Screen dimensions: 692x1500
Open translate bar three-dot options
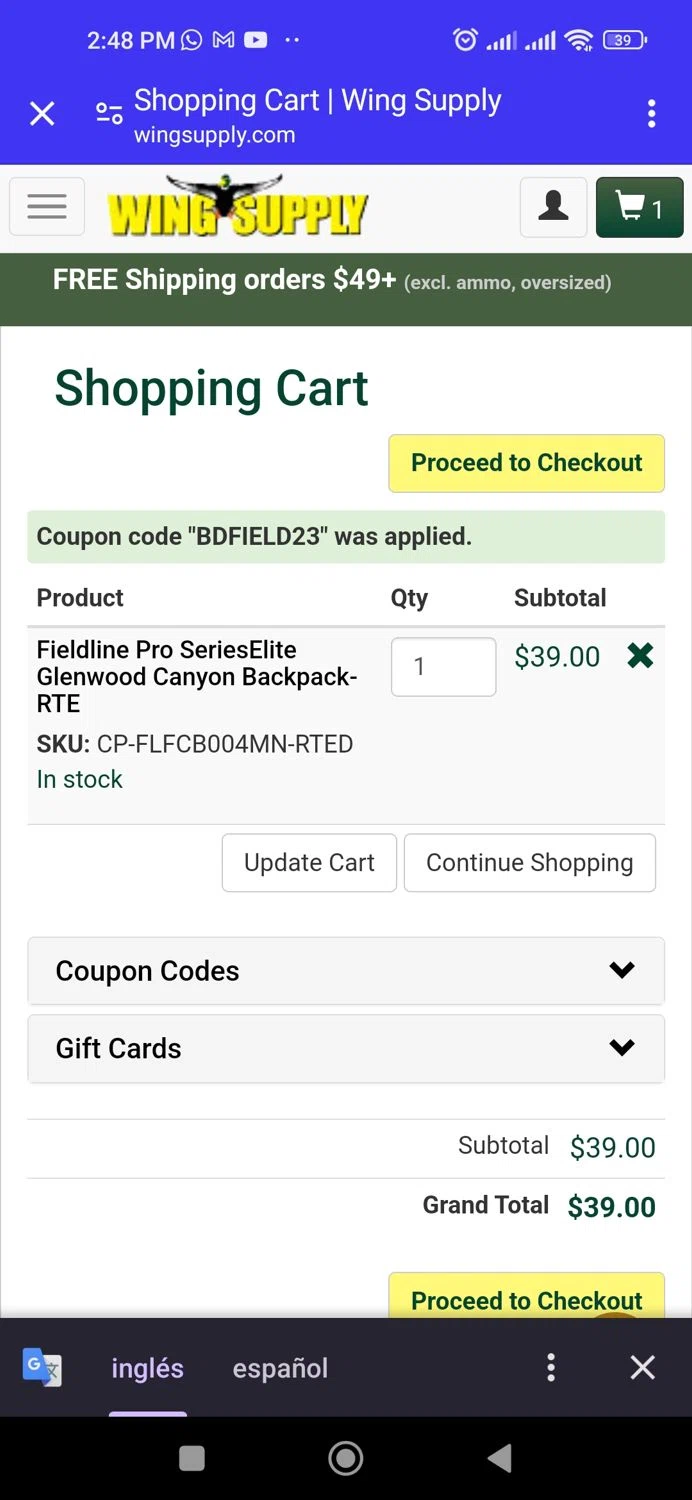click(551, 1367)
